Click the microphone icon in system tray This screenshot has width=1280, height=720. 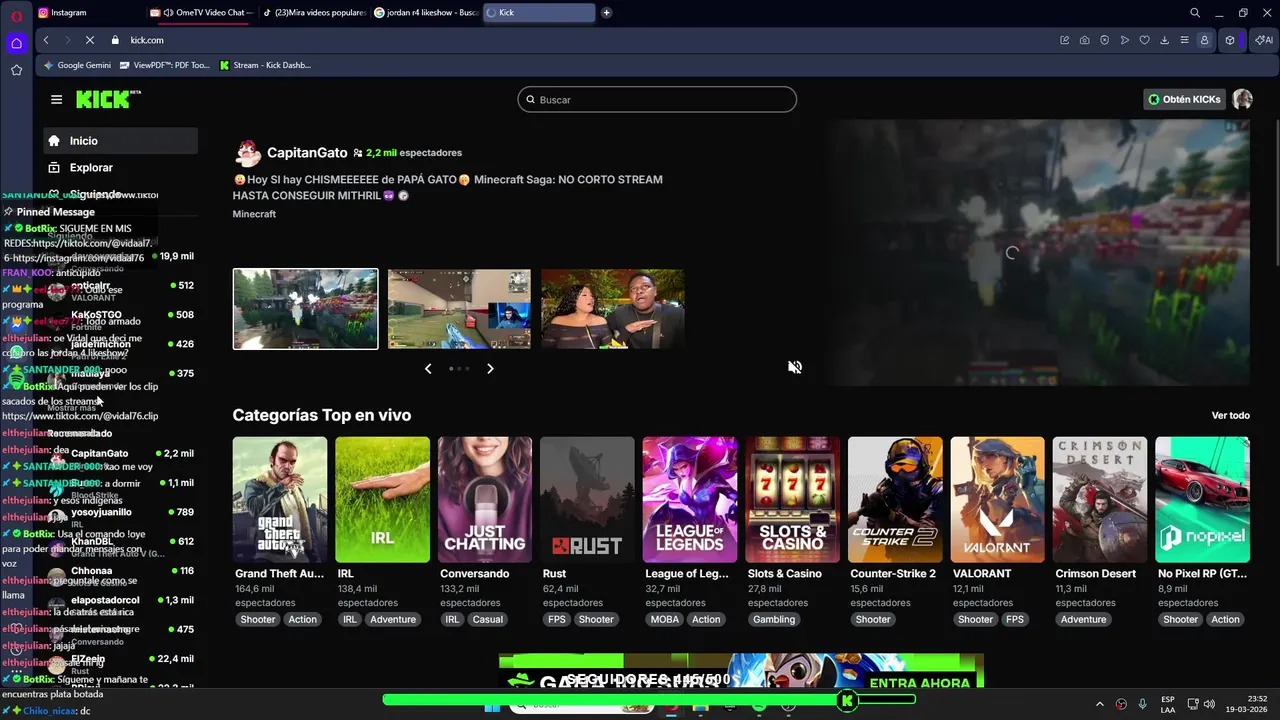point(1142,704)
